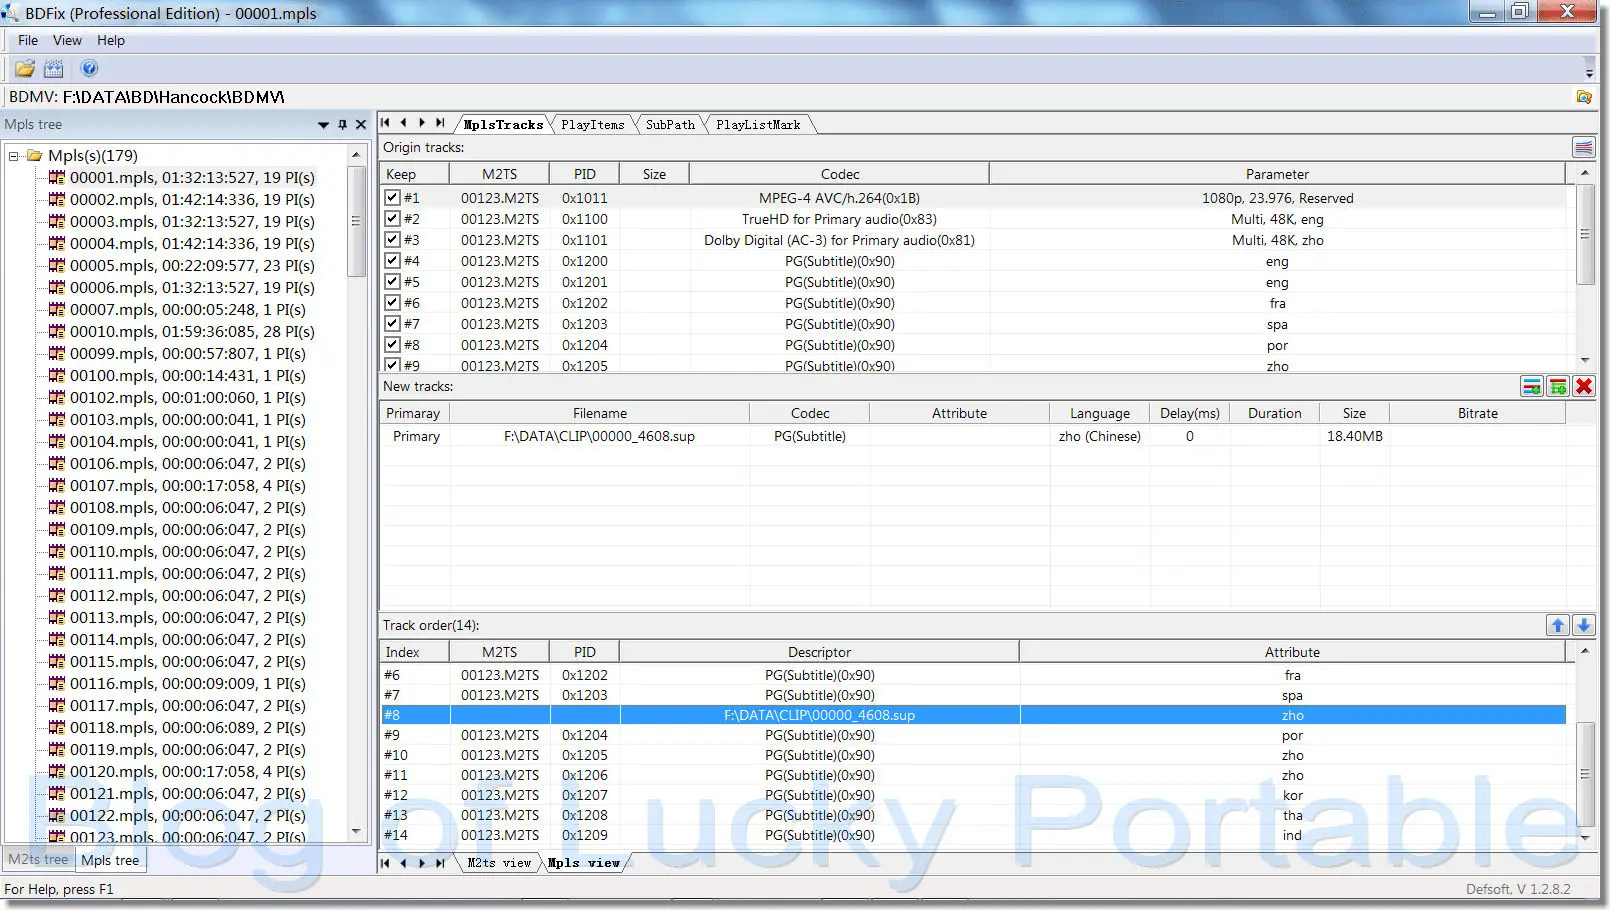Click the playlist icon beside 00001.mpls
1610x910 pixels.
click(x=57, y=178)
